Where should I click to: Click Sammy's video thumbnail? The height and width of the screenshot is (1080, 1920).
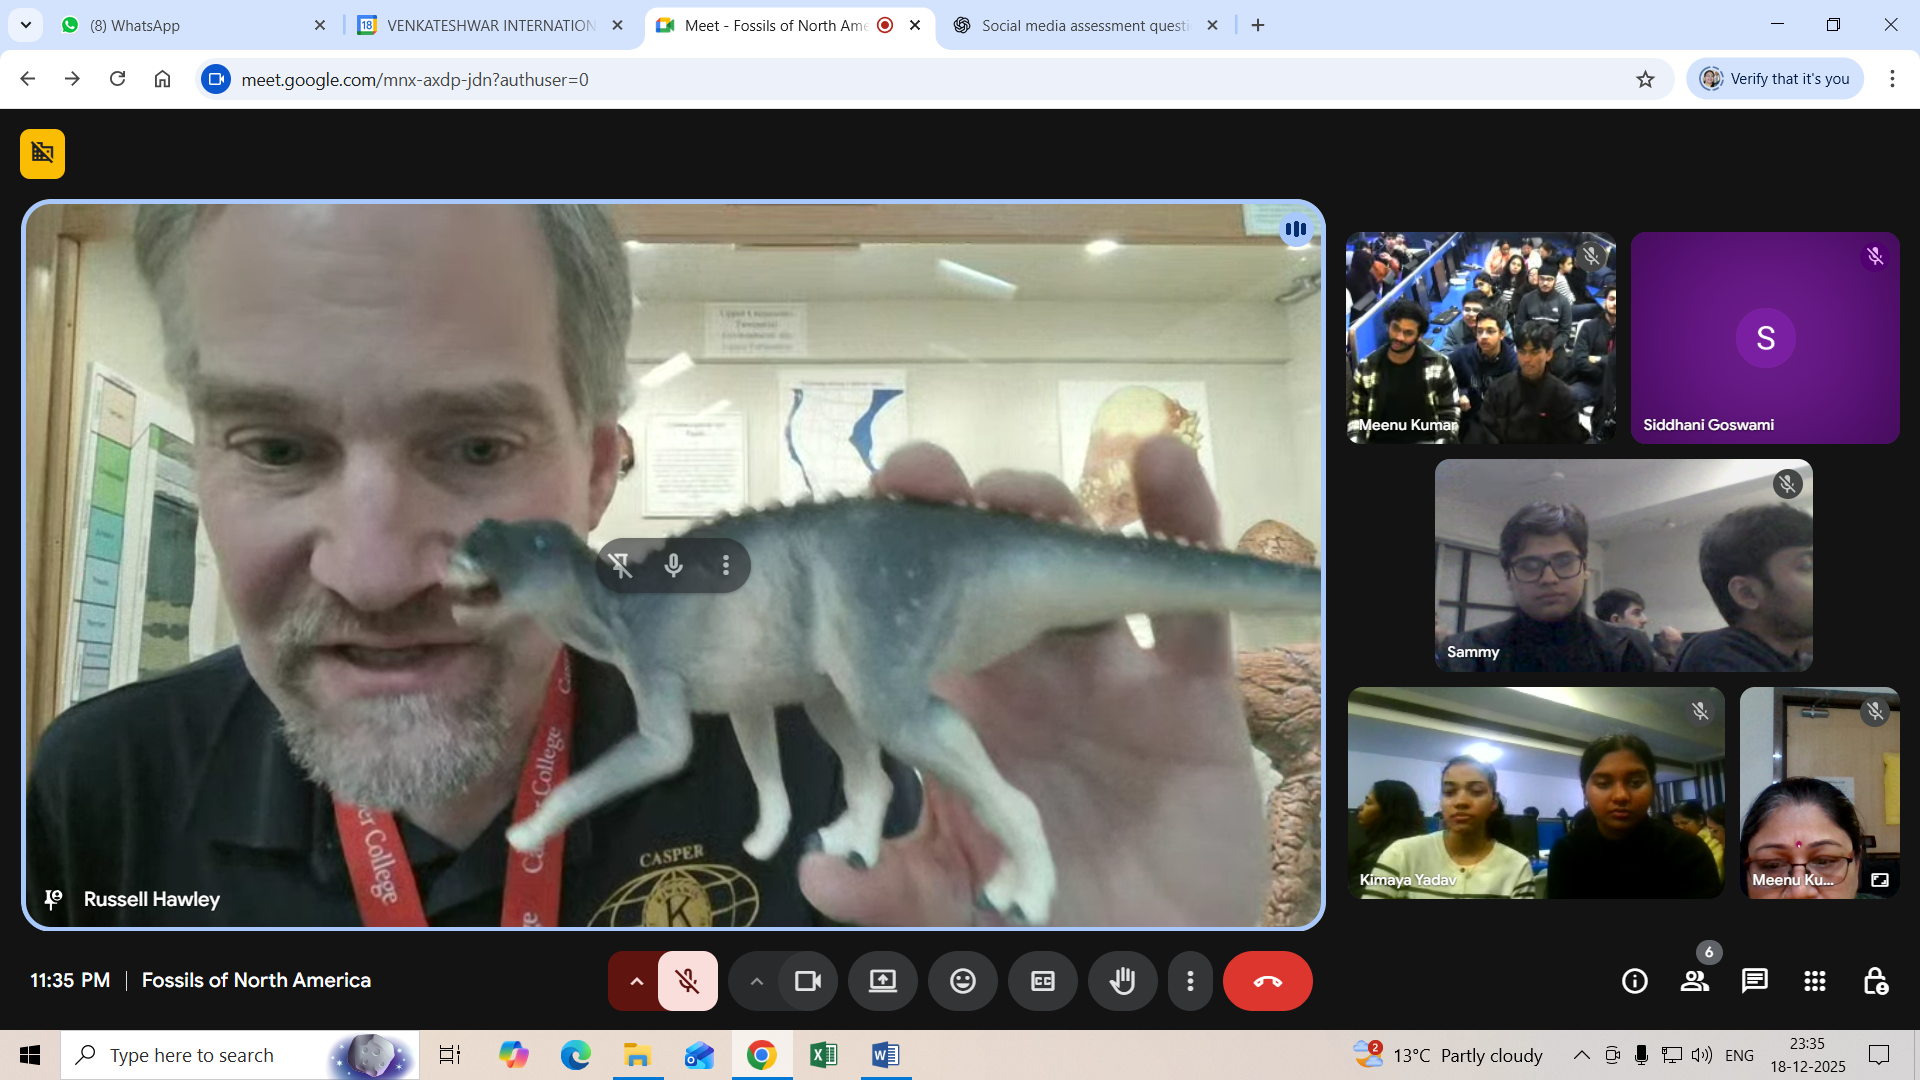click(x=1622, y=565)
